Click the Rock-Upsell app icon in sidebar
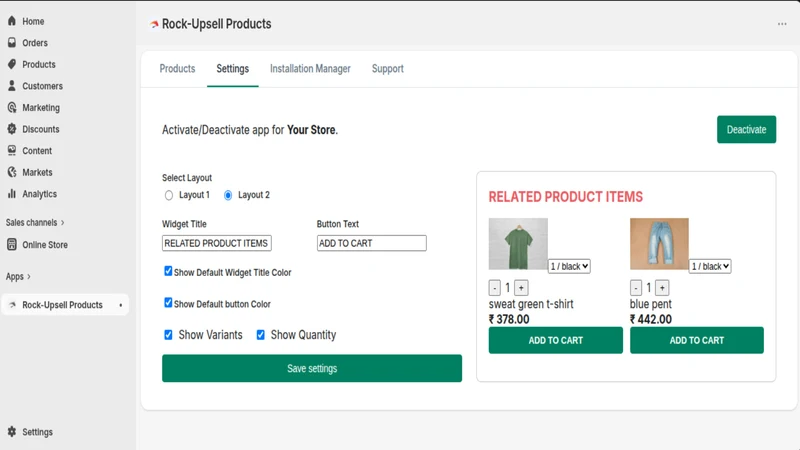The width and height of the screenshot is (800, 450). [x=12, y=305]
